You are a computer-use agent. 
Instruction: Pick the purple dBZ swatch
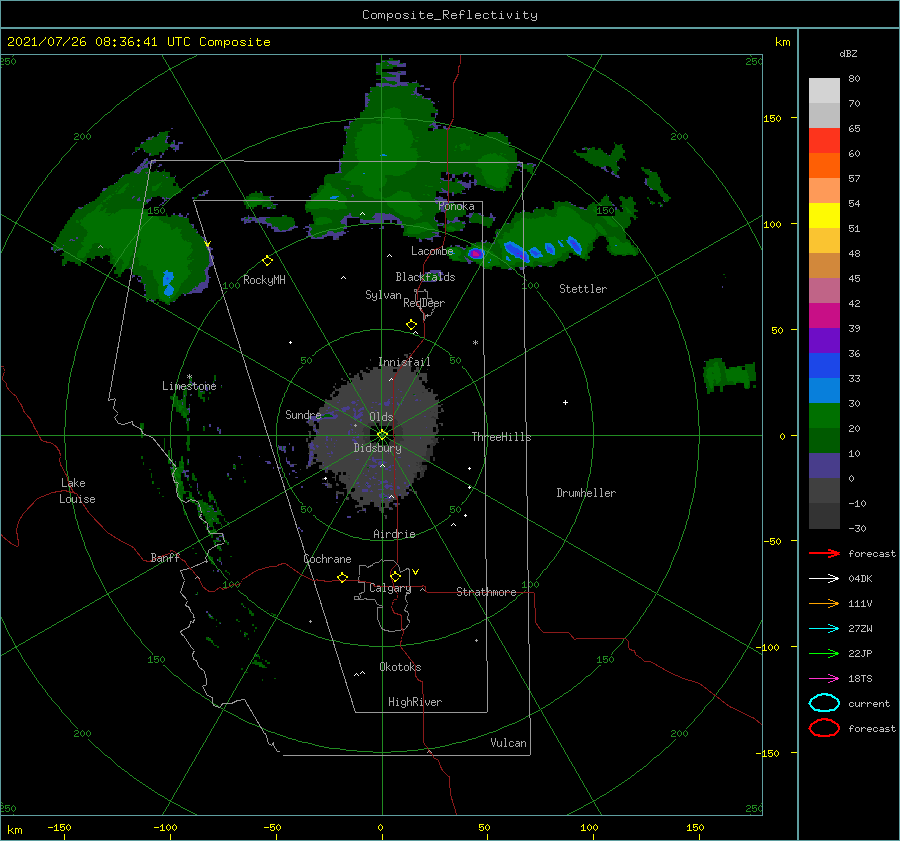(824, 340)
